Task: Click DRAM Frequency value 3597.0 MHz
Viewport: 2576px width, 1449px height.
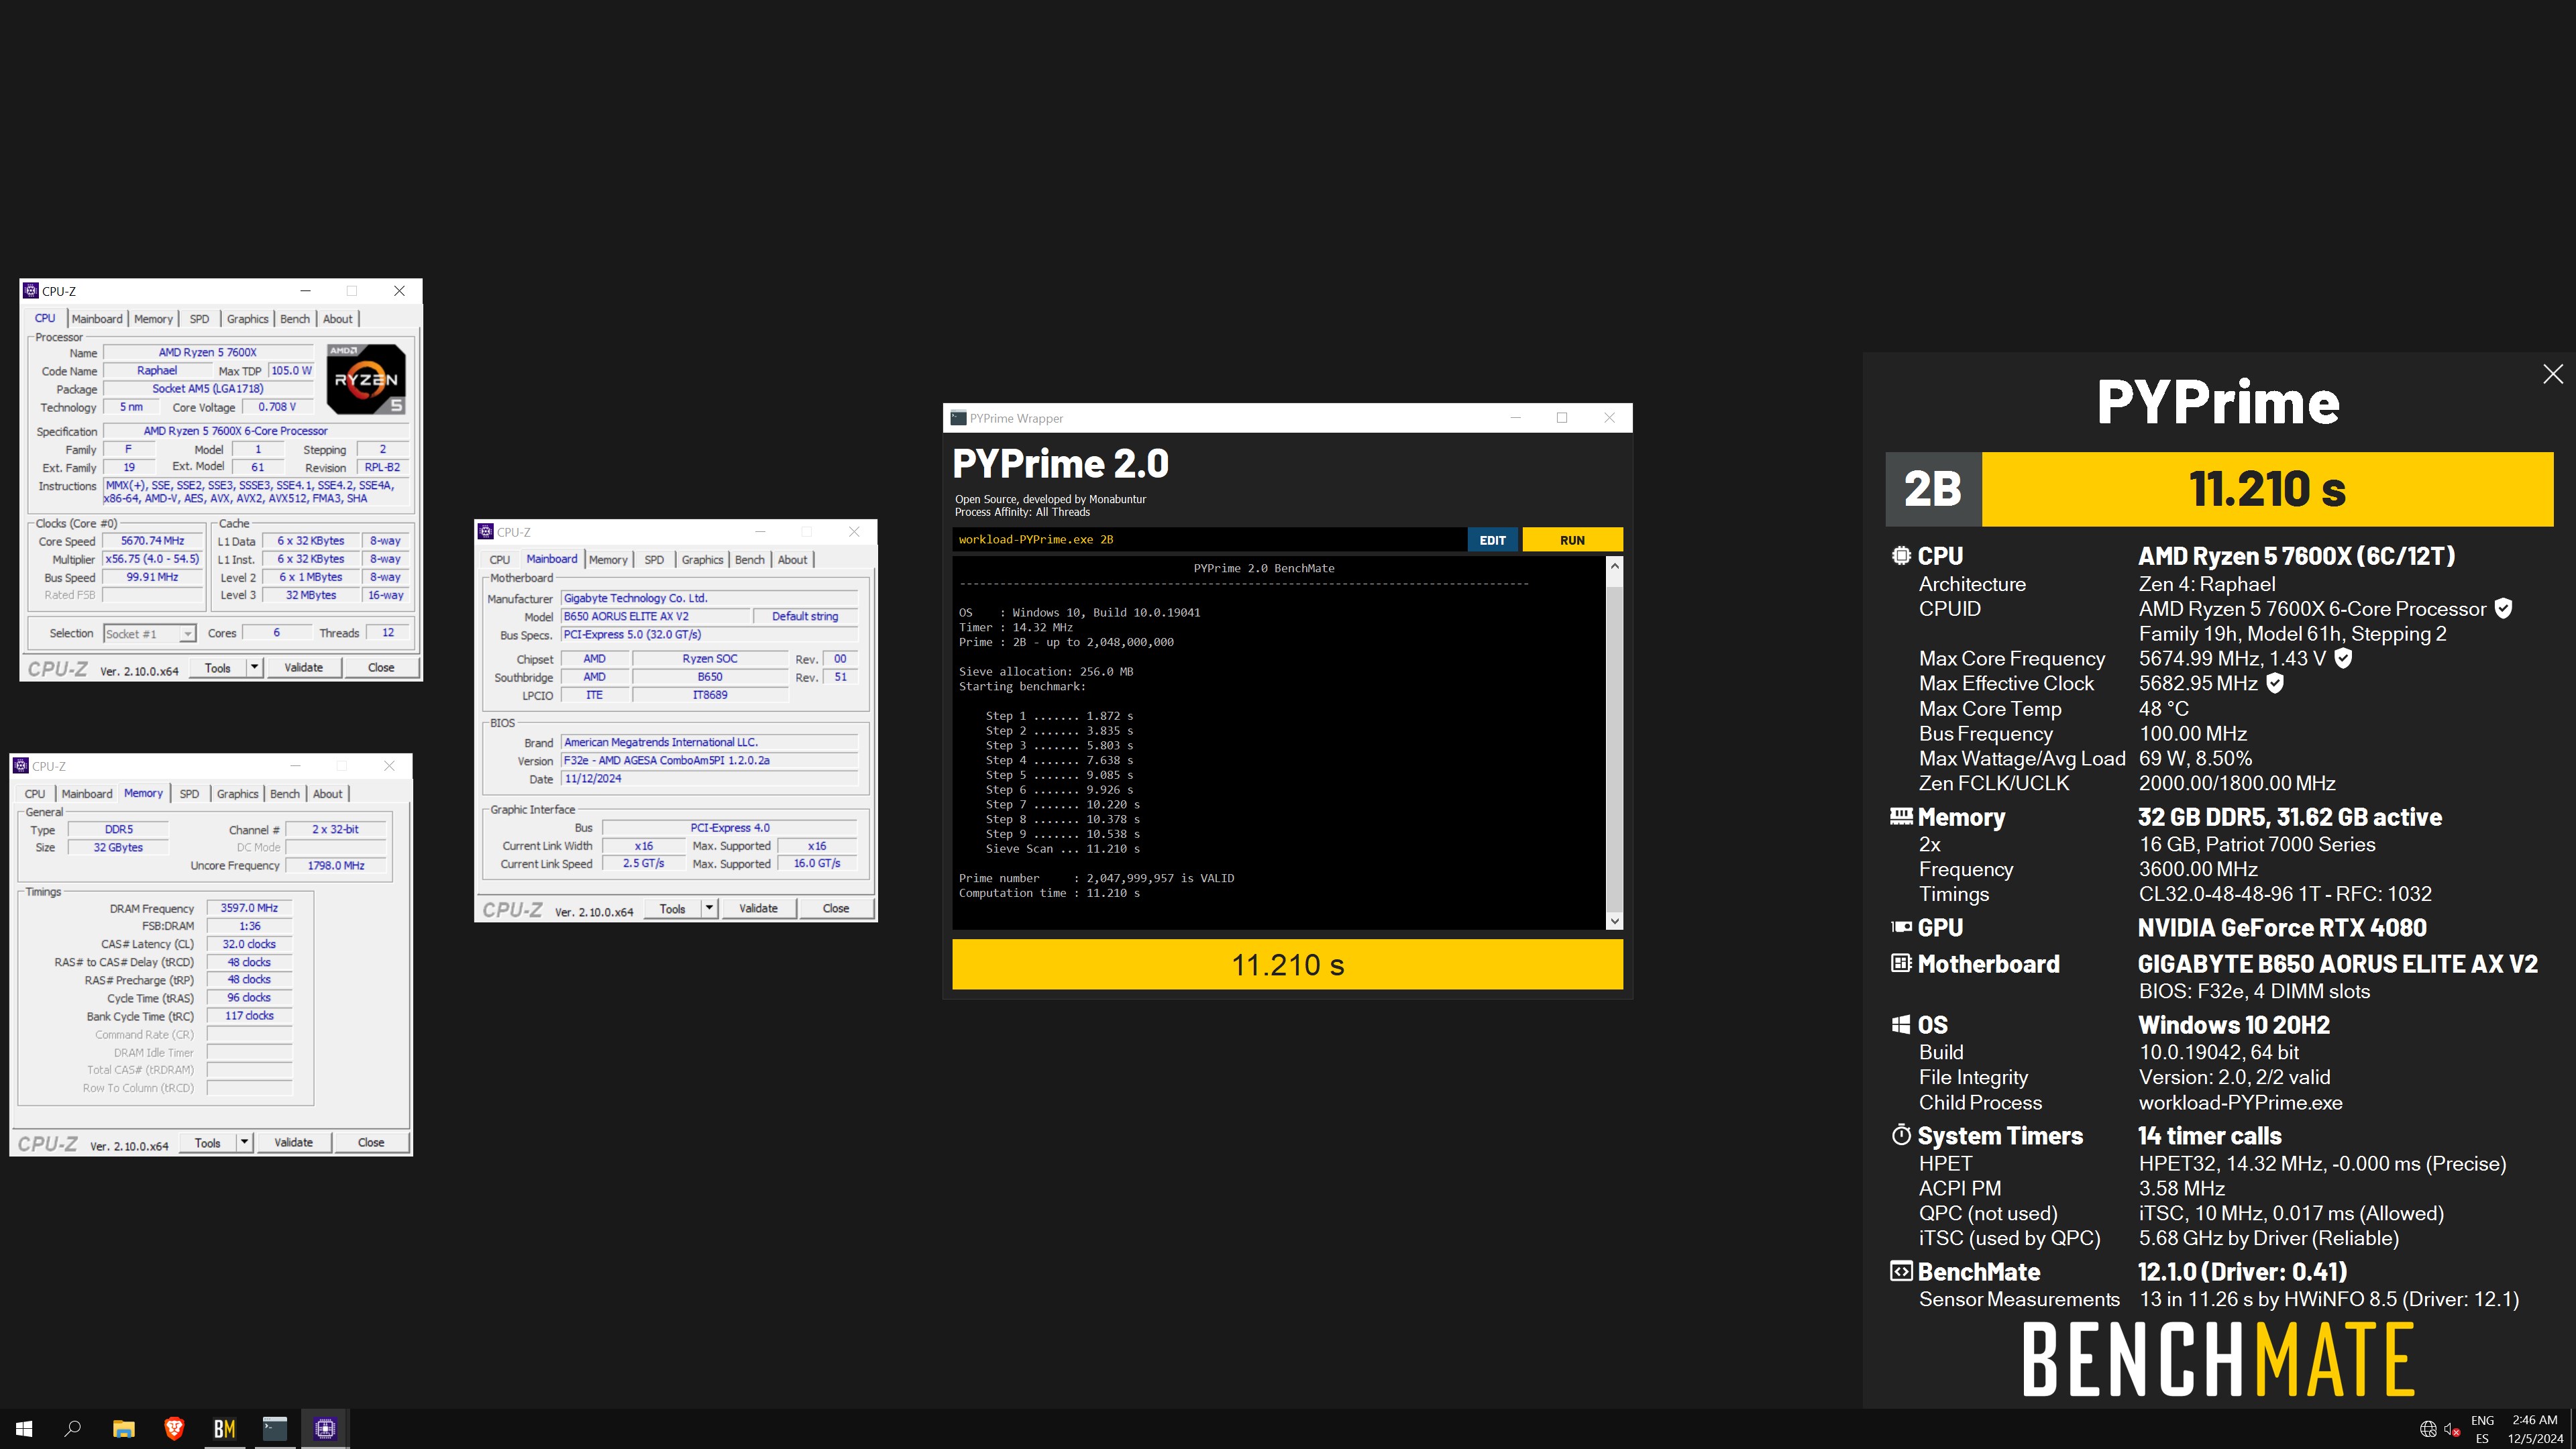Action: pos(249,908)
